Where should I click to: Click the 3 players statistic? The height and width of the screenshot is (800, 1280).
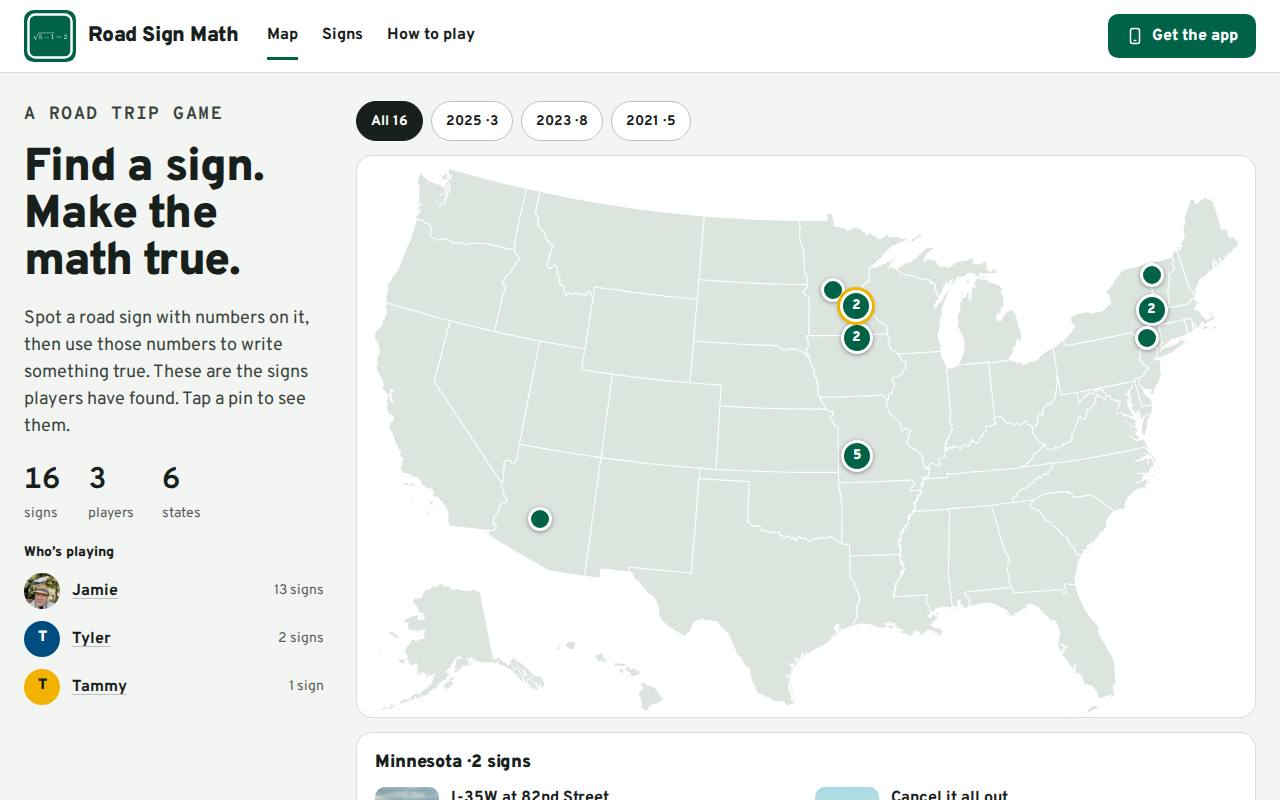[110, 492]
